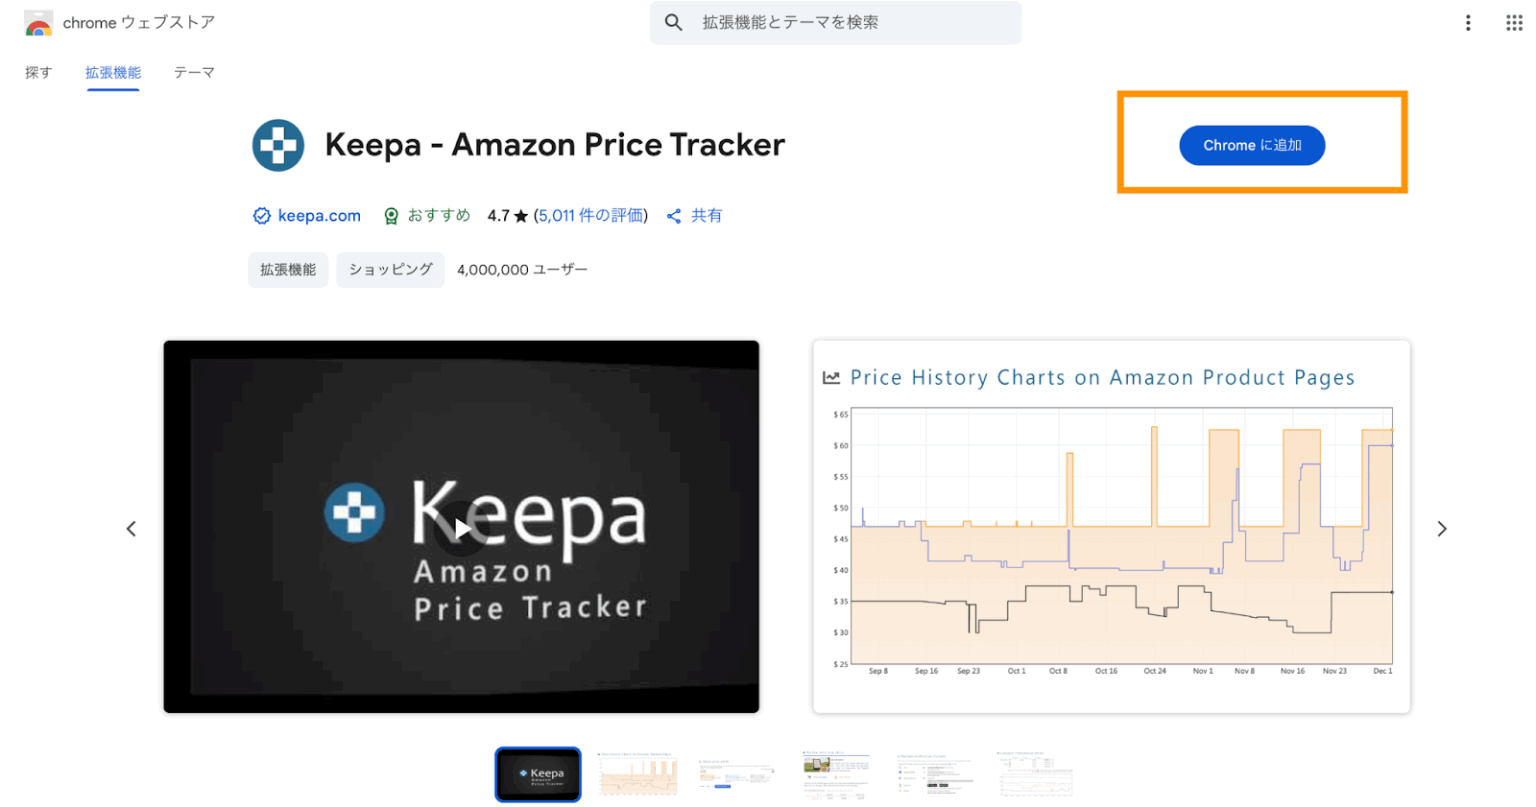Play the Keepa promo video

click(x=460, y=527)
